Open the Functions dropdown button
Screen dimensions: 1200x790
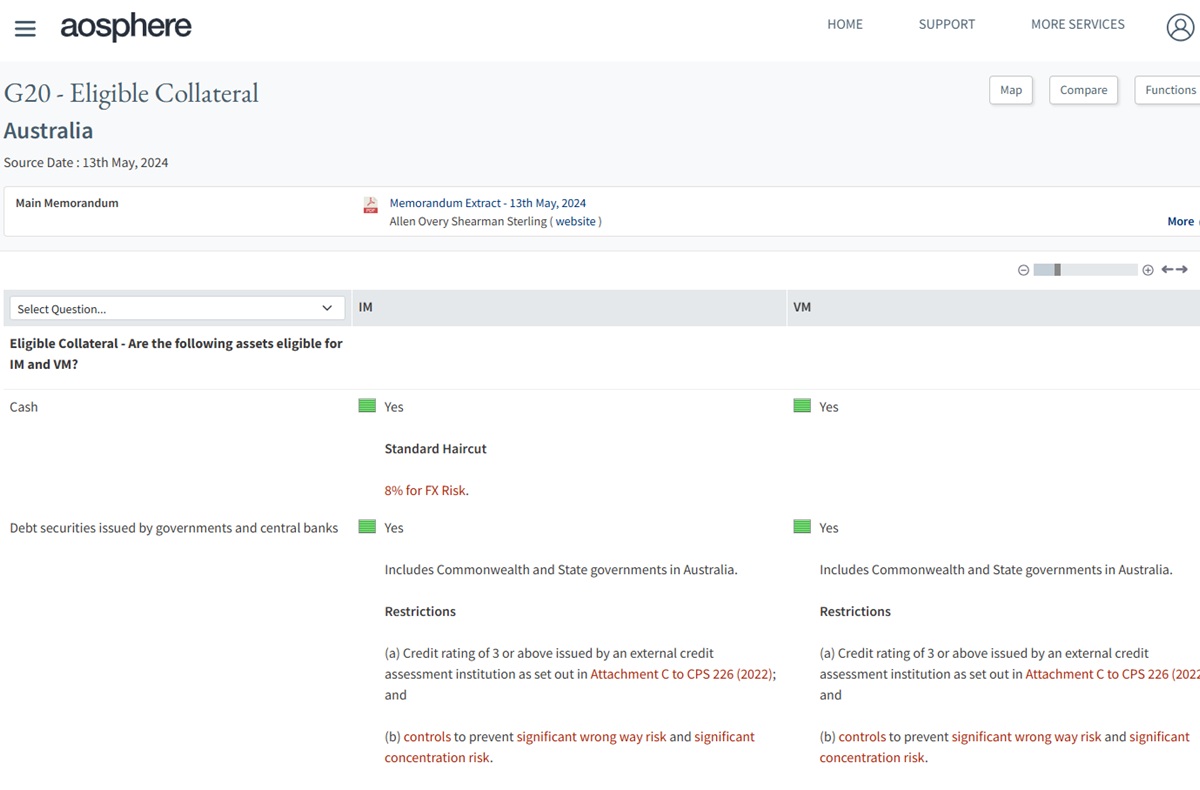click(1168, 90)
